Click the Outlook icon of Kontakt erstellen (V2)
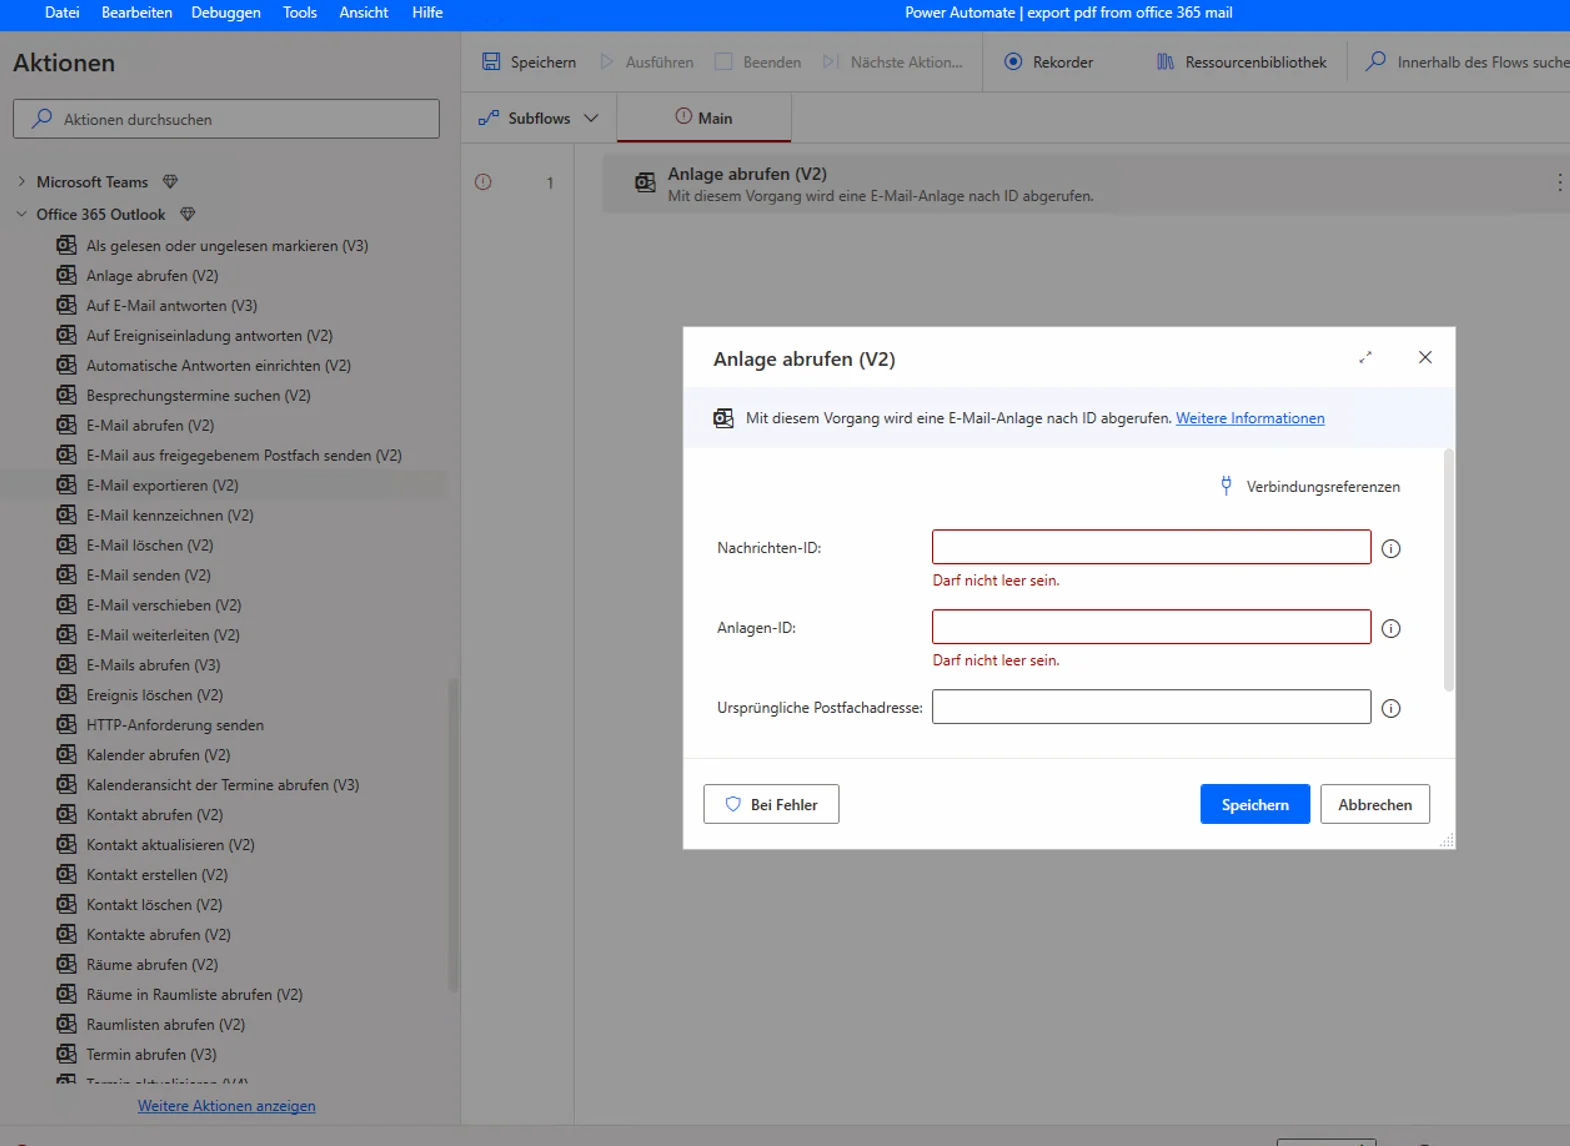 66,875
